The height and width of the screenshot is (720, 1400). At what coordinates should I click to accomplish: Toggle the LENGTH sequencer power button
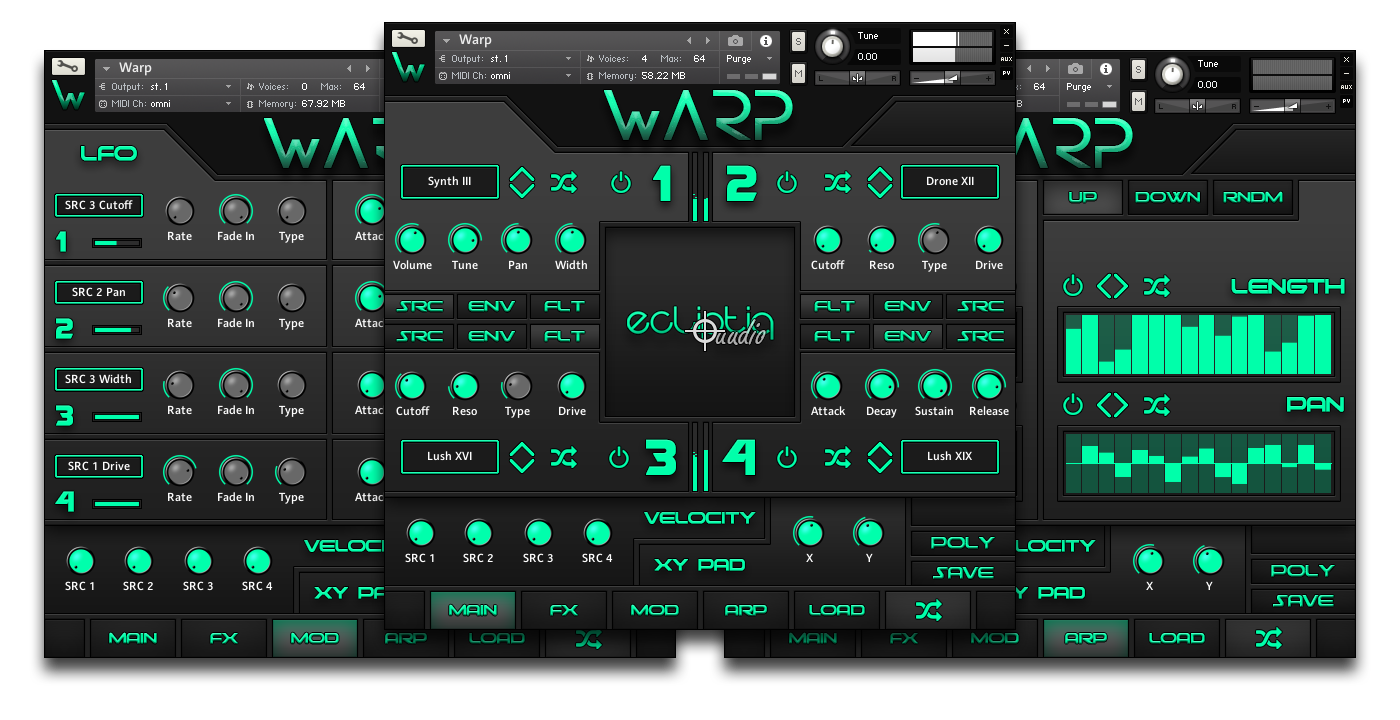click(1073, 286)
